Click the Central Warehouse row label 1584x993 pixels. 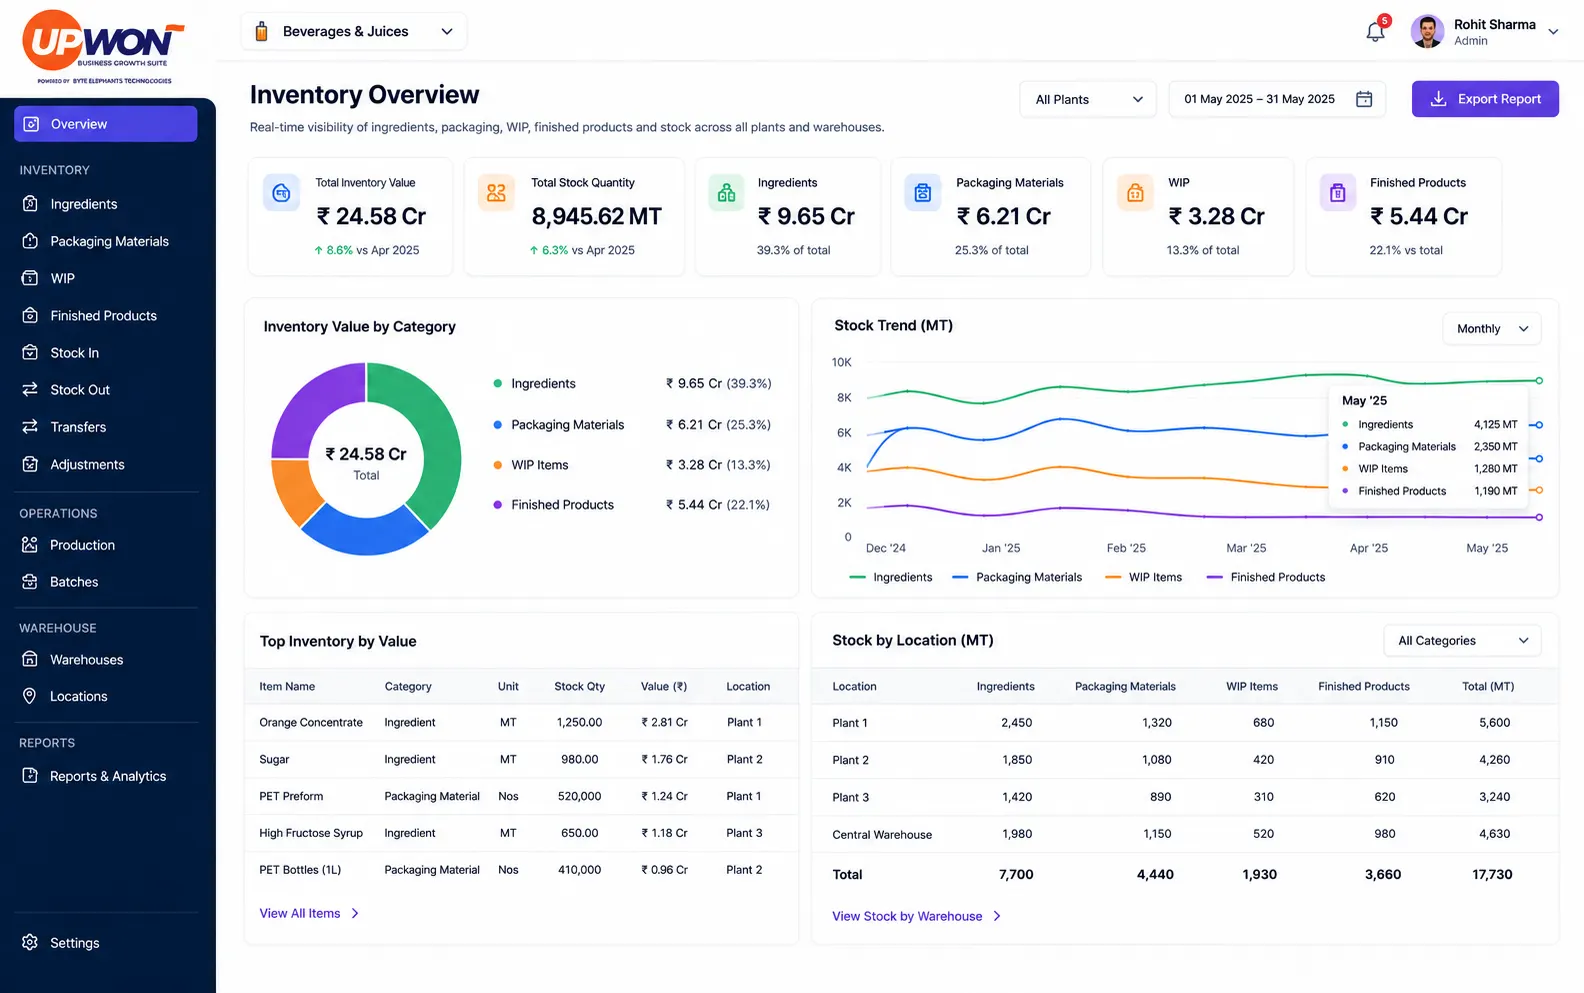click(x=882, y=834)
